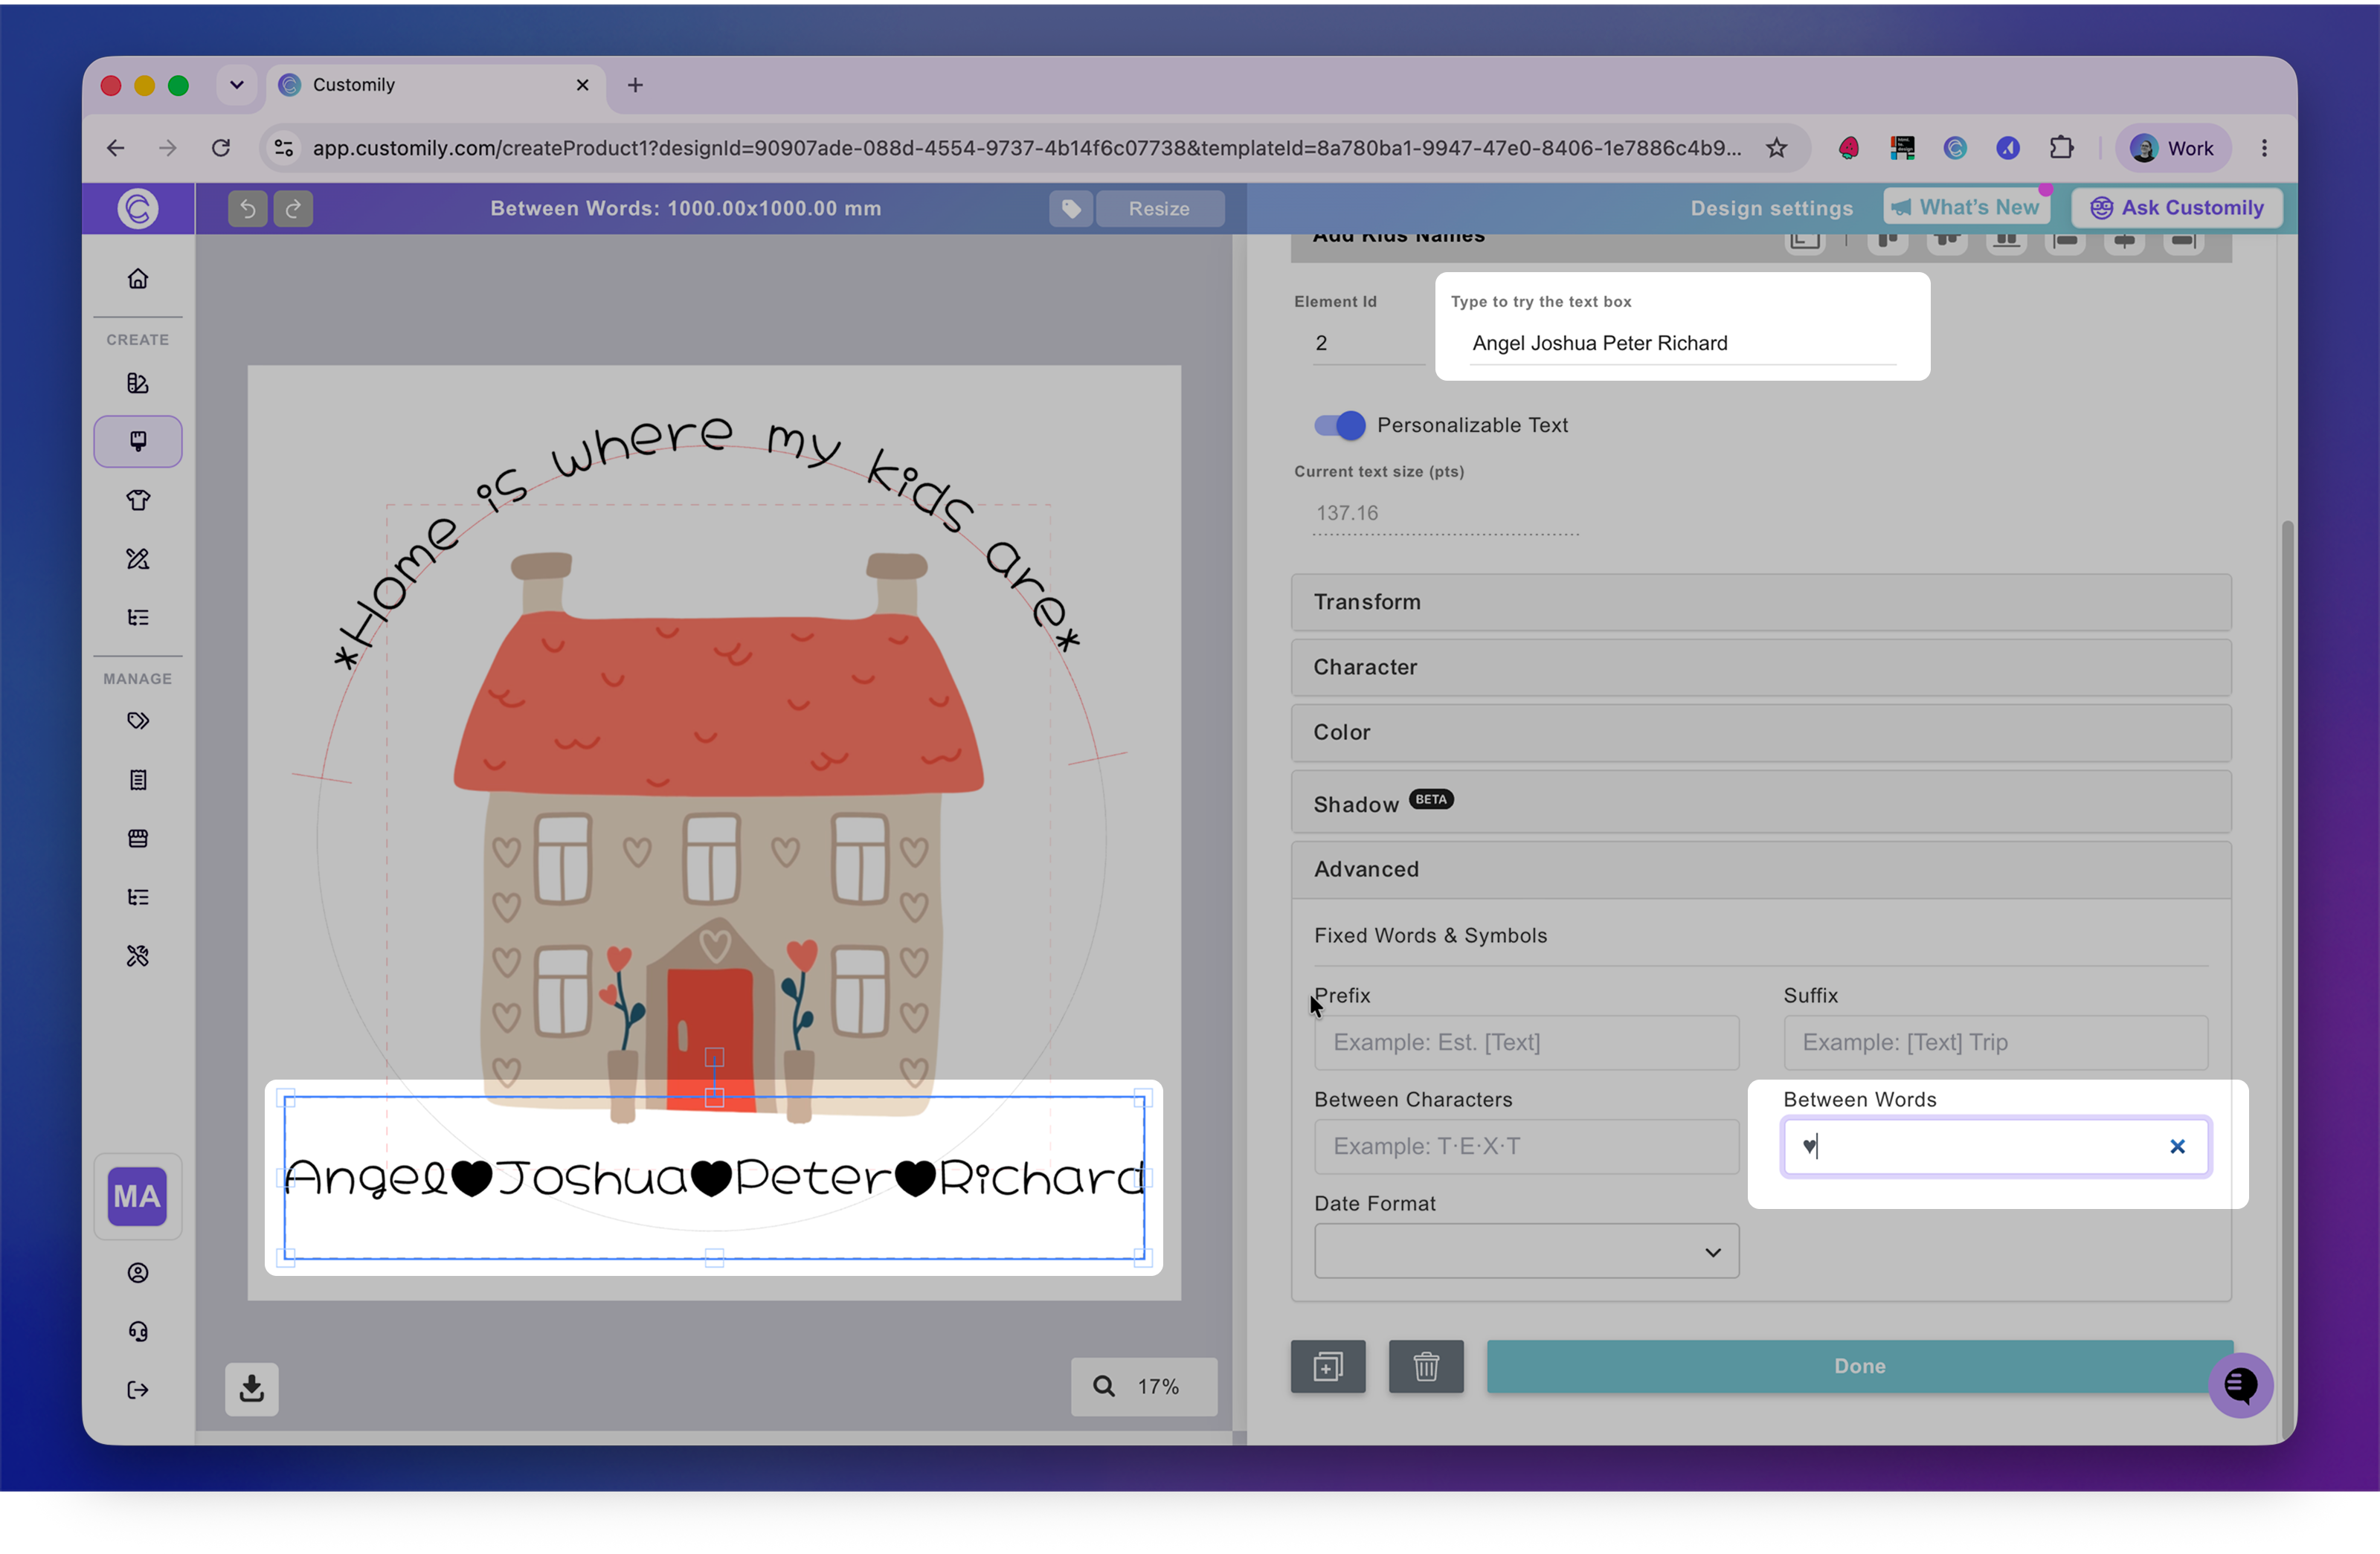Open the swatch-and-pencil icon under CREATE

coord(138,383)
